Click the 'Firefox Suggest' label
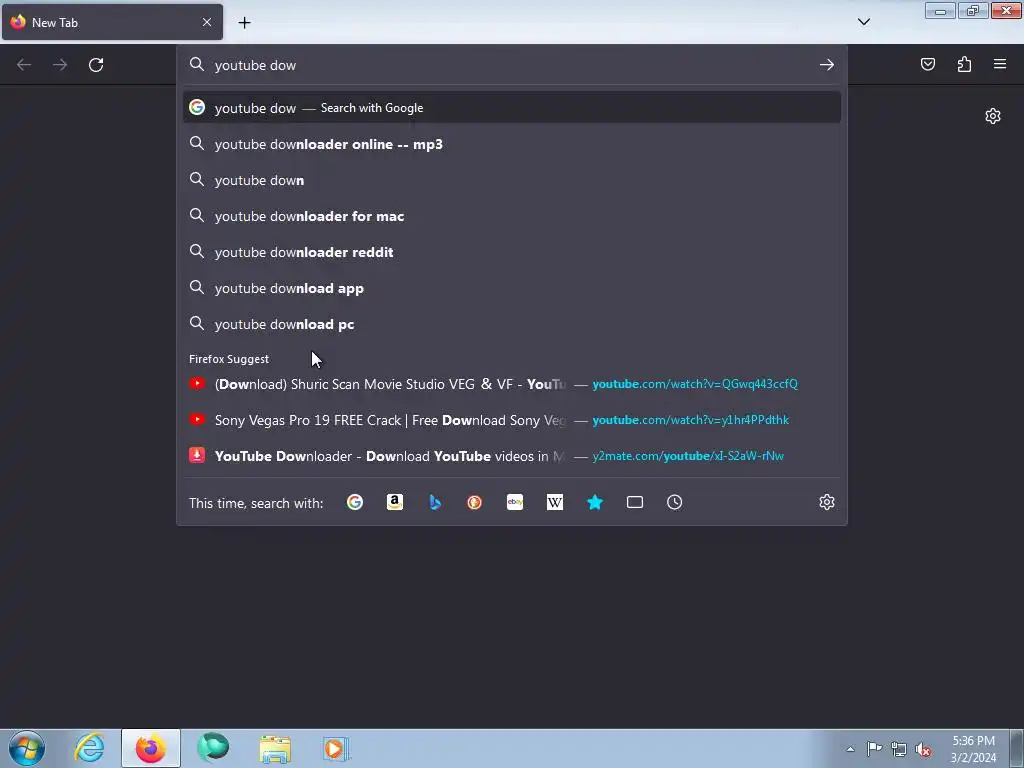 229,359
